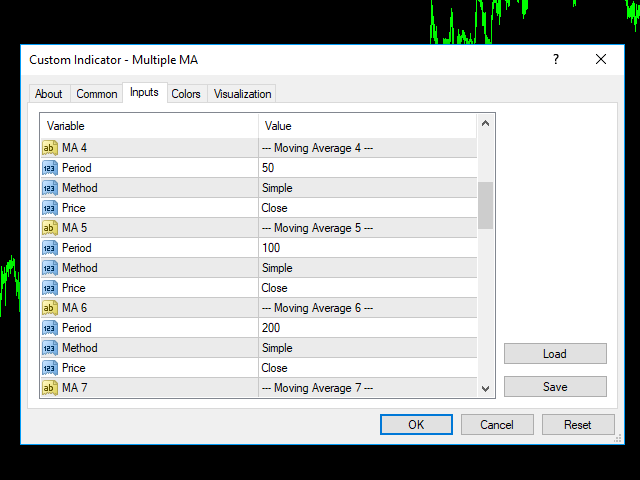Click the 123 icon beside Period 200 row

50,328
